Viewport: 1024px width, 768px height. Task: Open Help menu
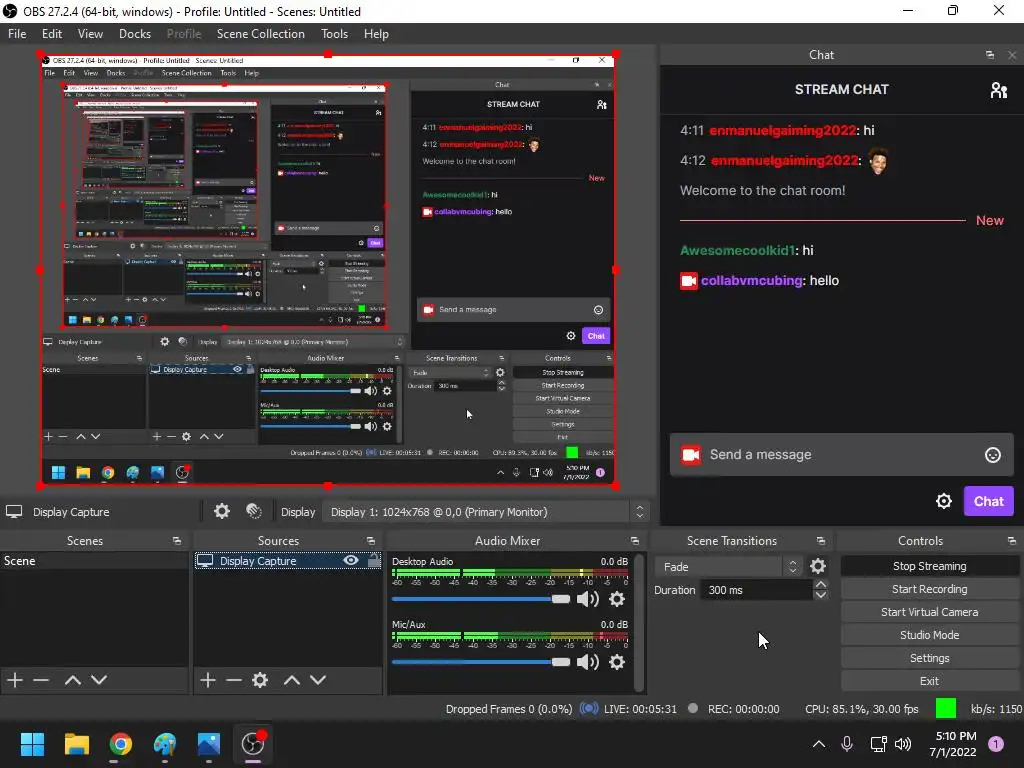click(376, 34)
